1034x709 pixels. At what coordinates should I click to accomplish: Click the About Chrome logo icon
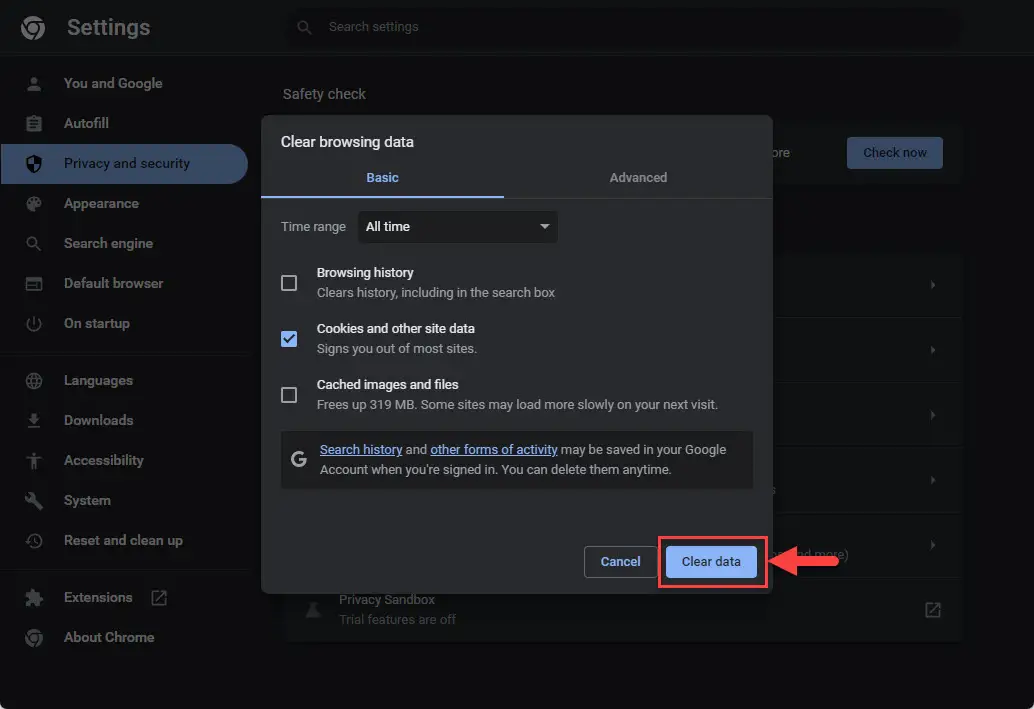(34, 638)
